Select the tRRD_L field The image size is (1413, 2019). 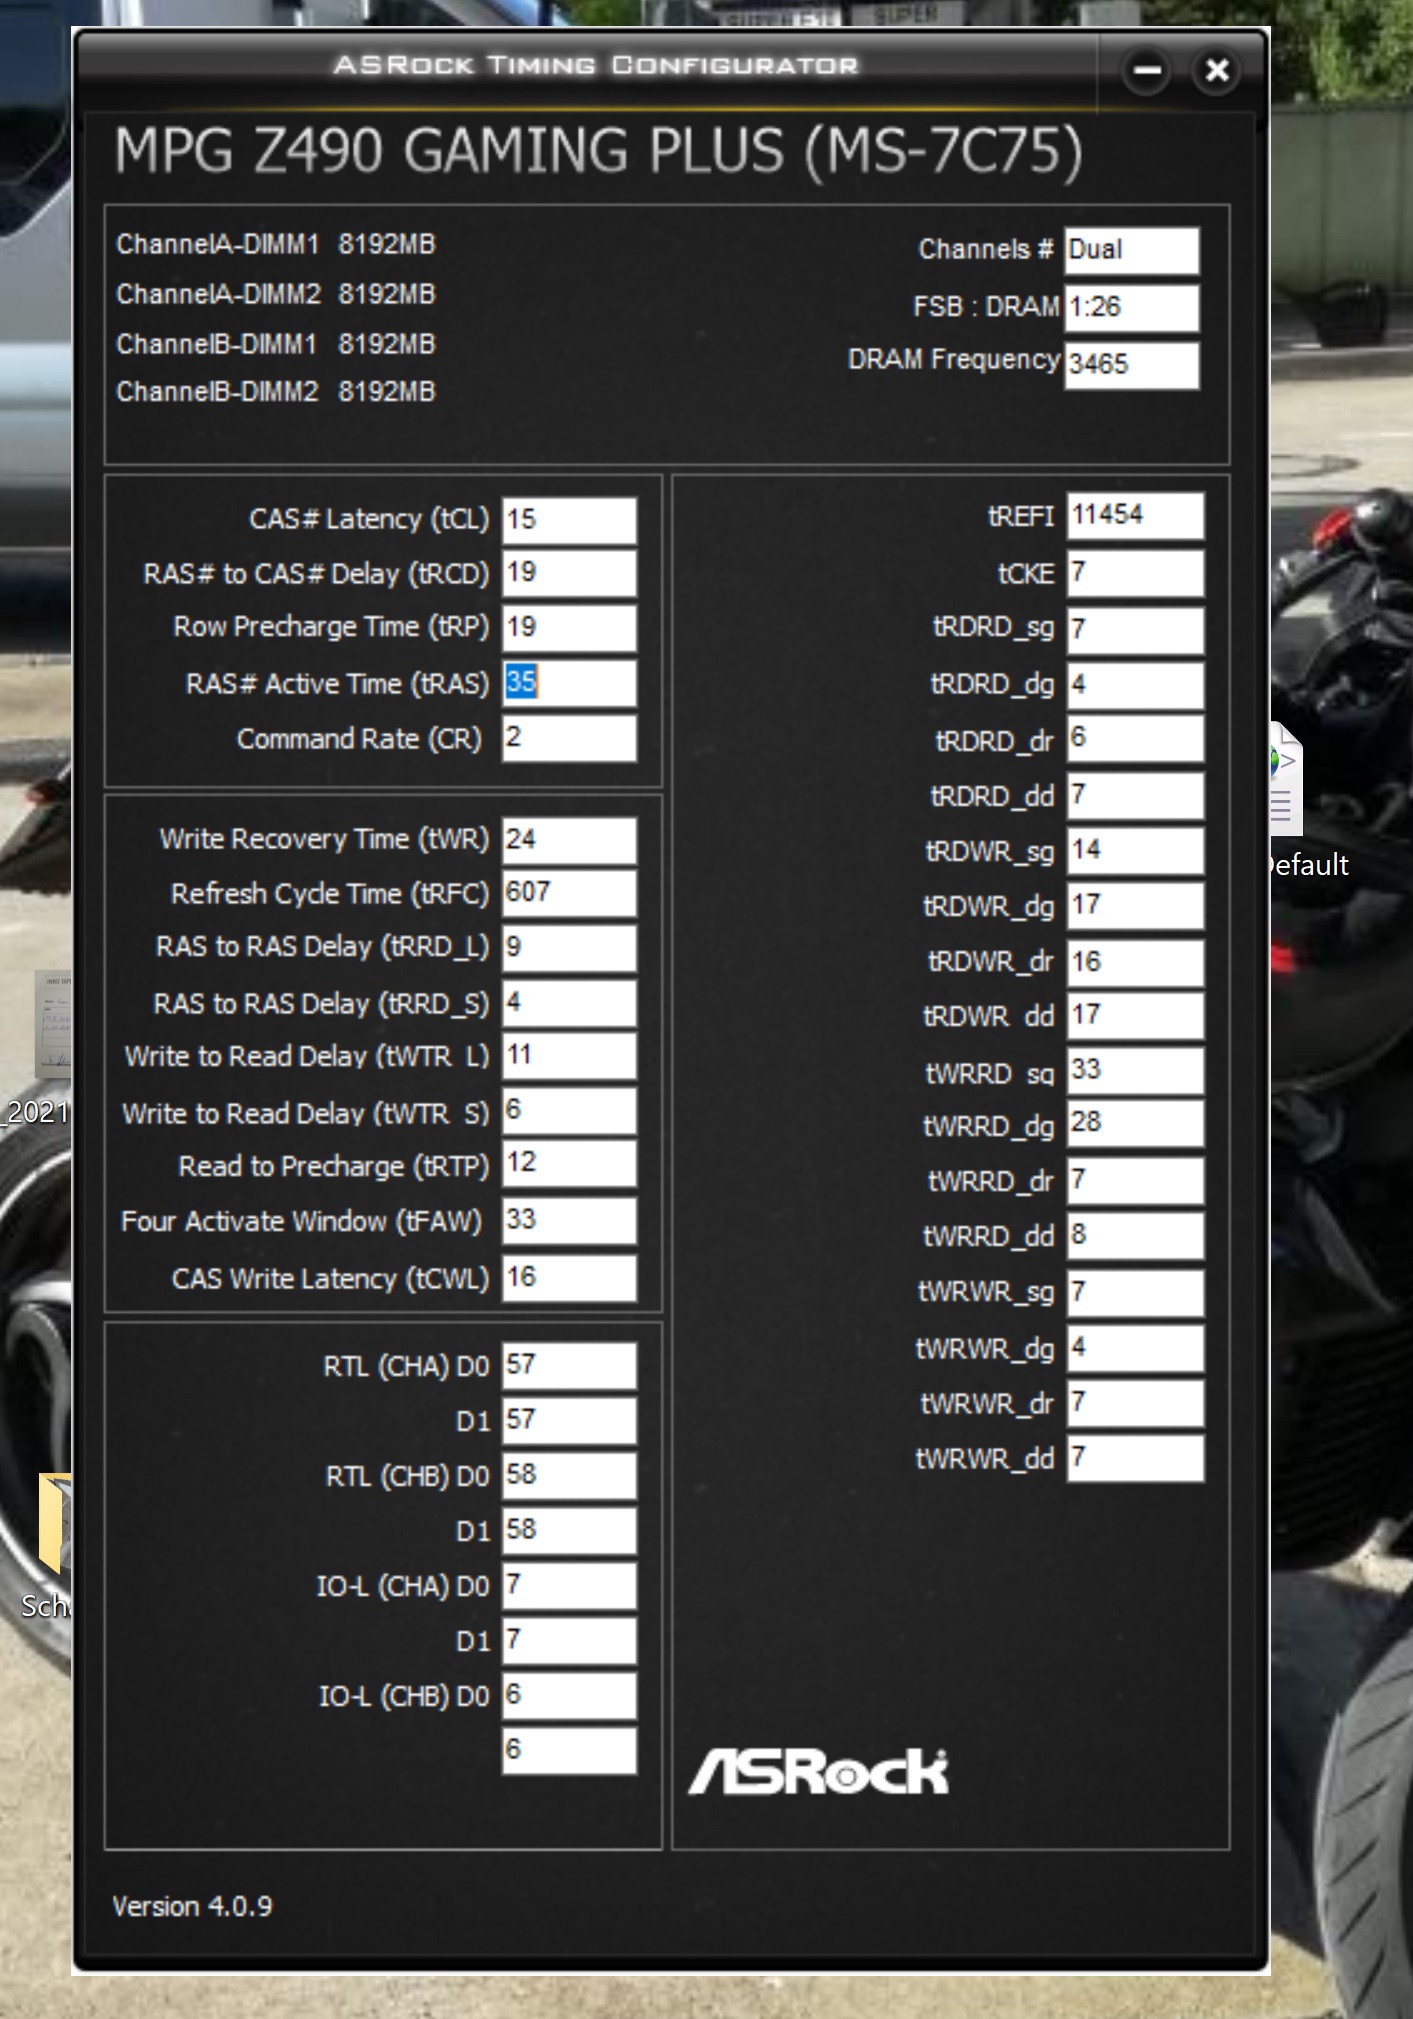[x=569, y=948]
